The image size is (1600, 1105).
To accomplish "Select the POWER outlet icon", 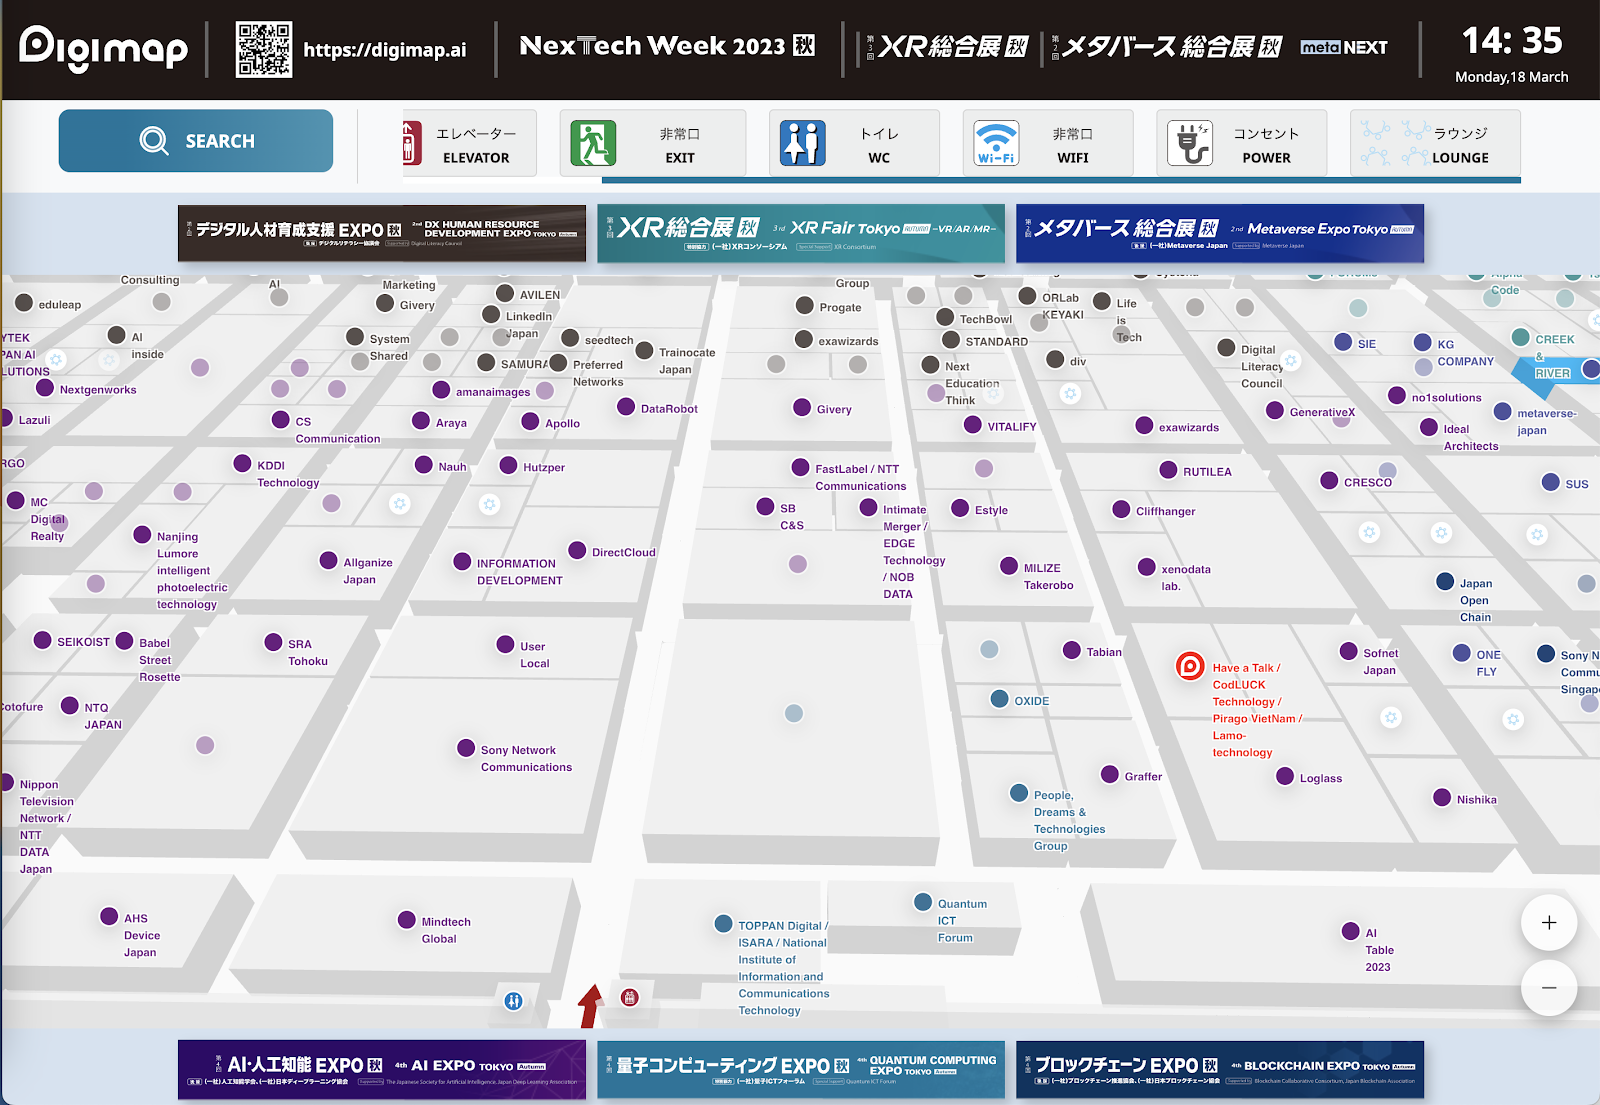I will tap(1240, 144).
